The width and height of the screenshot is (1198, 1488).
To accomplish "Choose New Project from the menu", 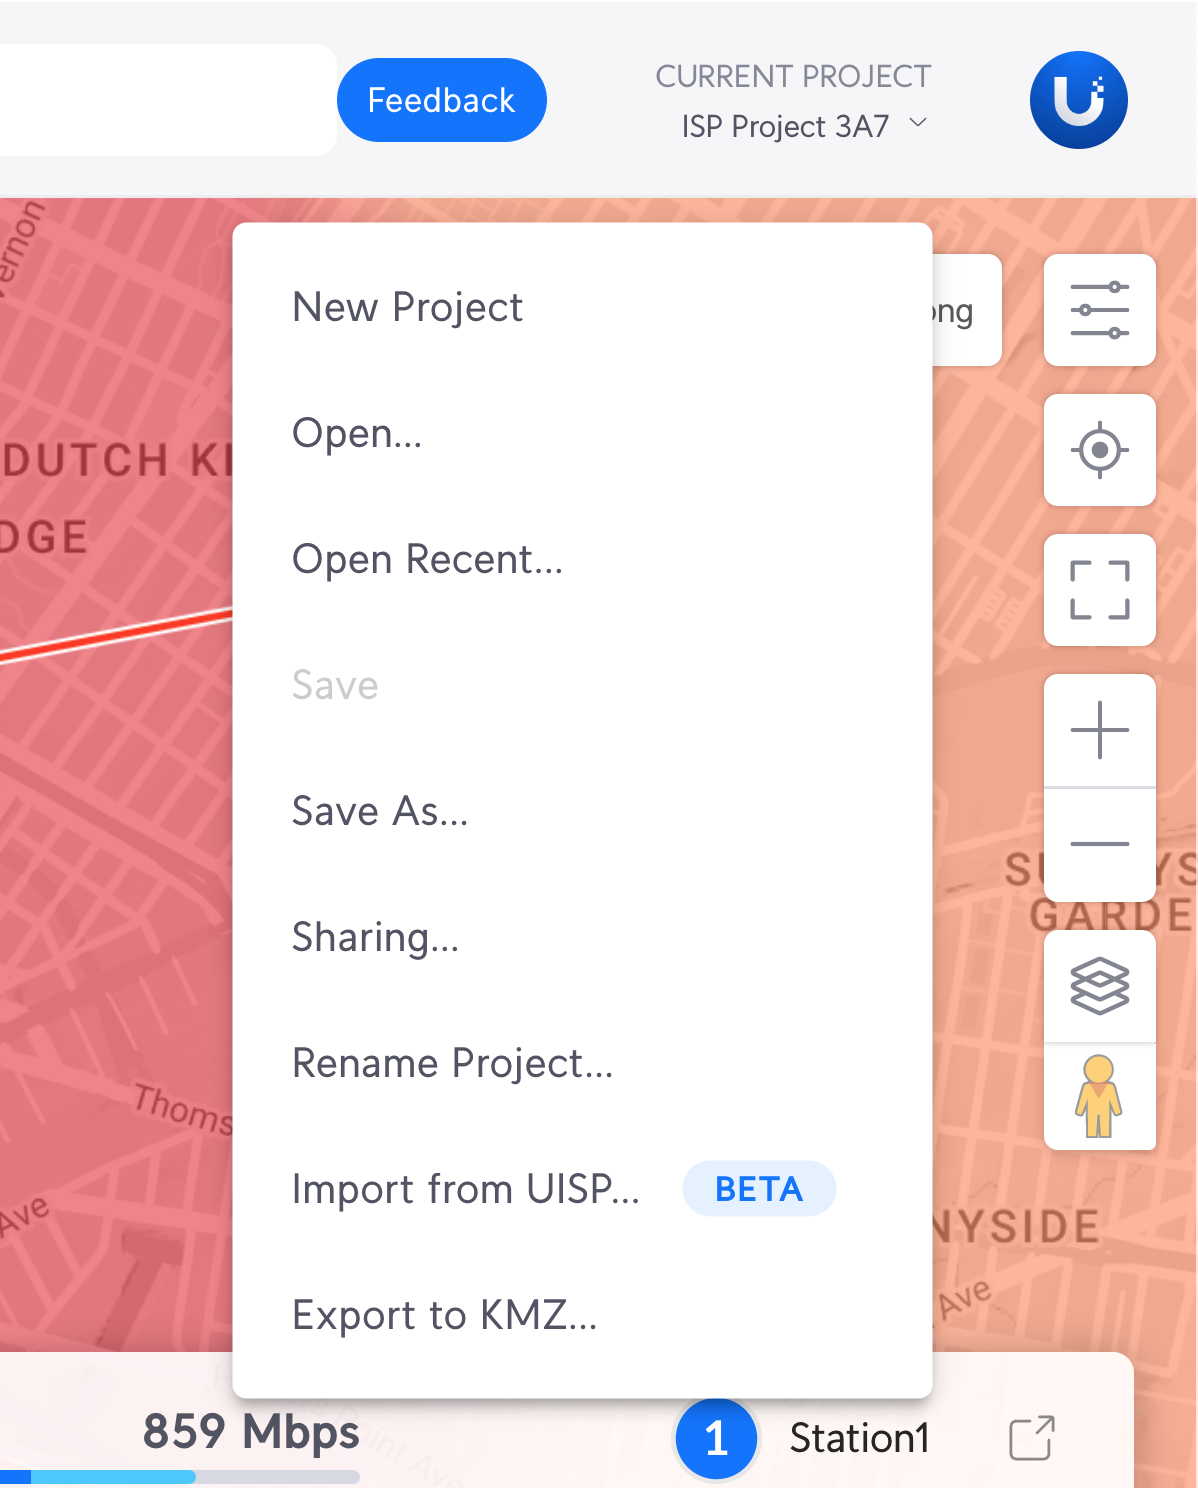I will click(407, 307).
